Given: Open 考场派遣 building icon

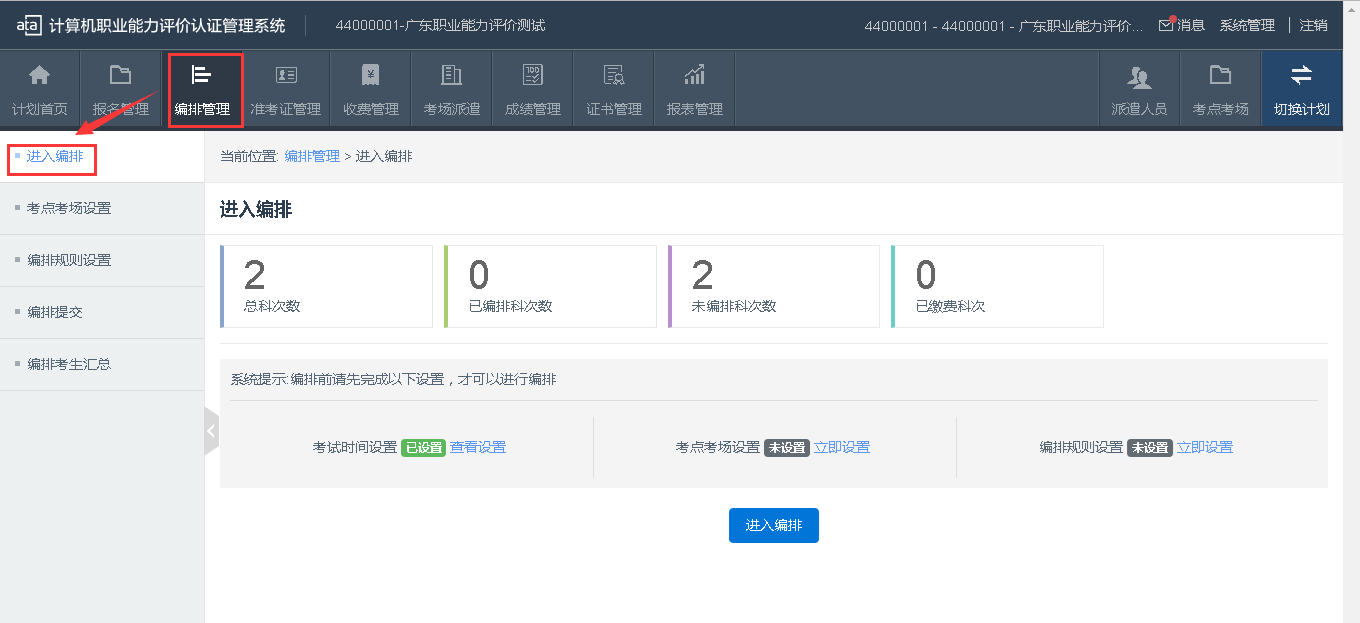Looking at the screenshot, I should pos(452,75).
